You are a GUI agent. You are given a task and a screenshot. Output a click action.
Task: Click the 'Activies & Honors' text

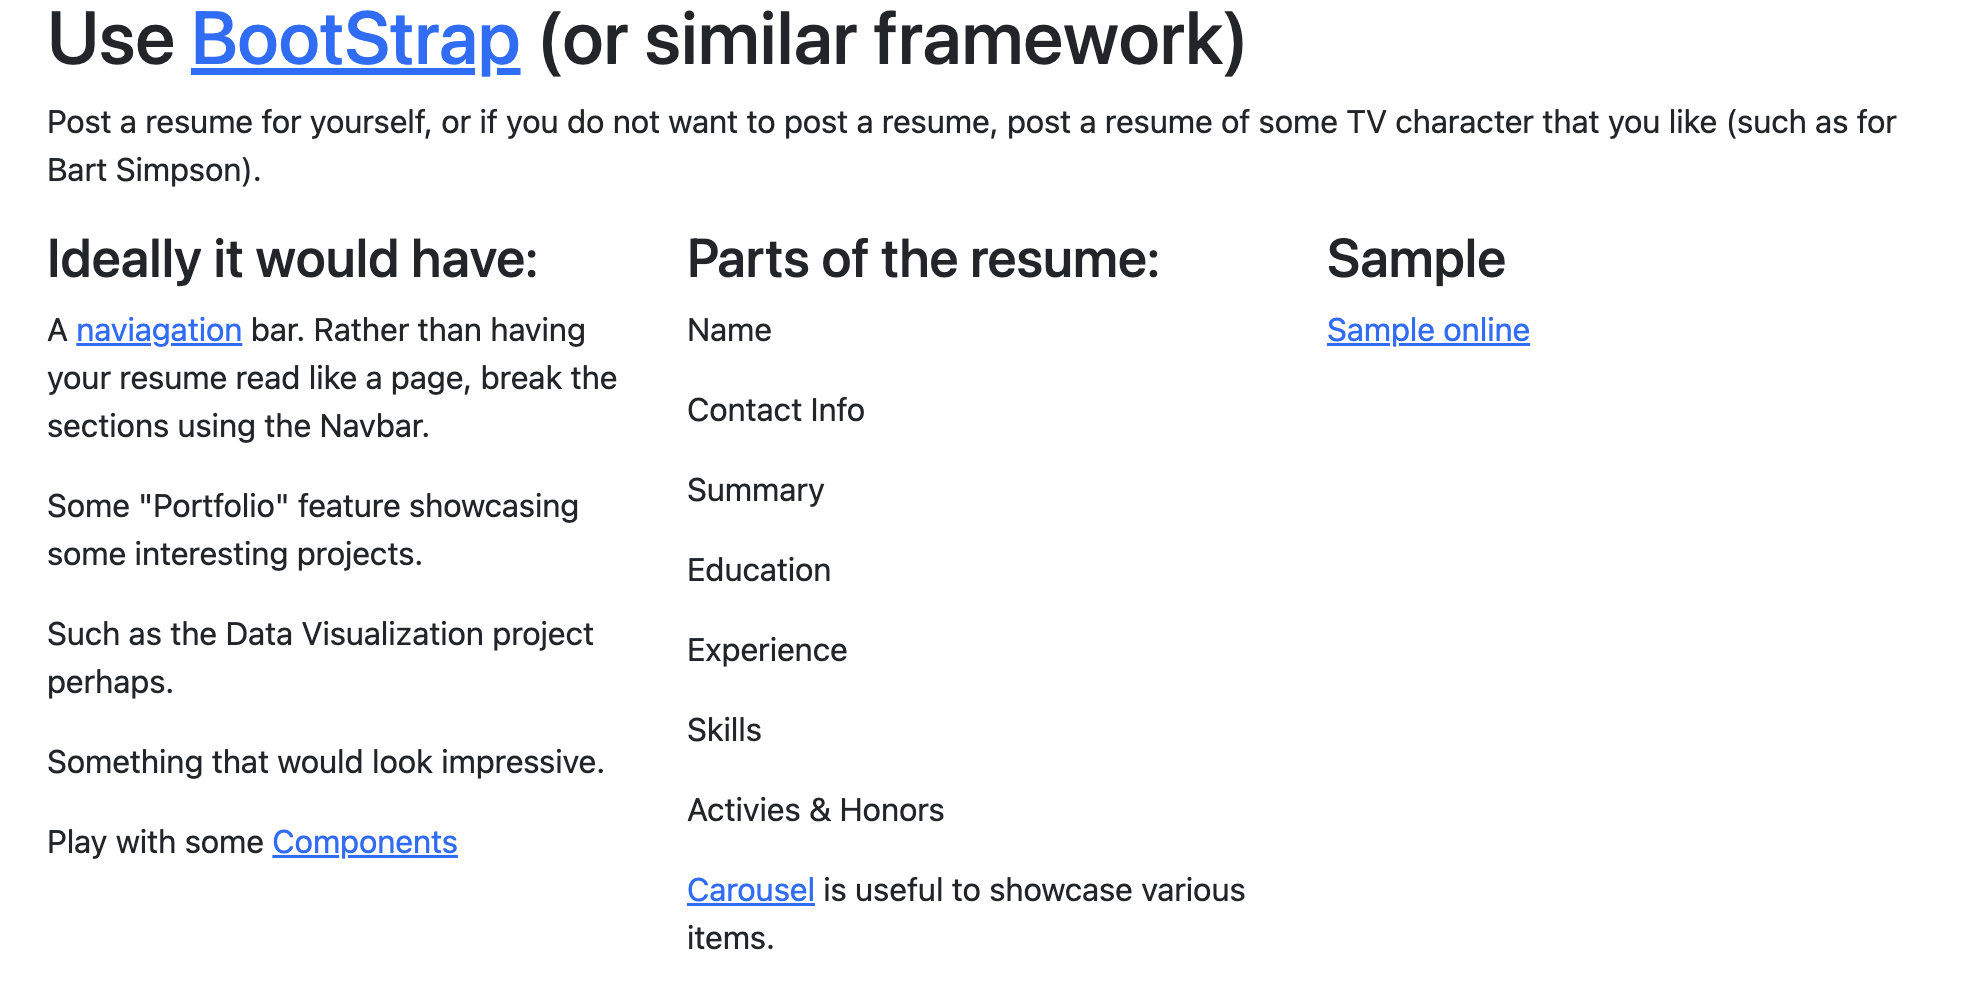tap(815, 810)
